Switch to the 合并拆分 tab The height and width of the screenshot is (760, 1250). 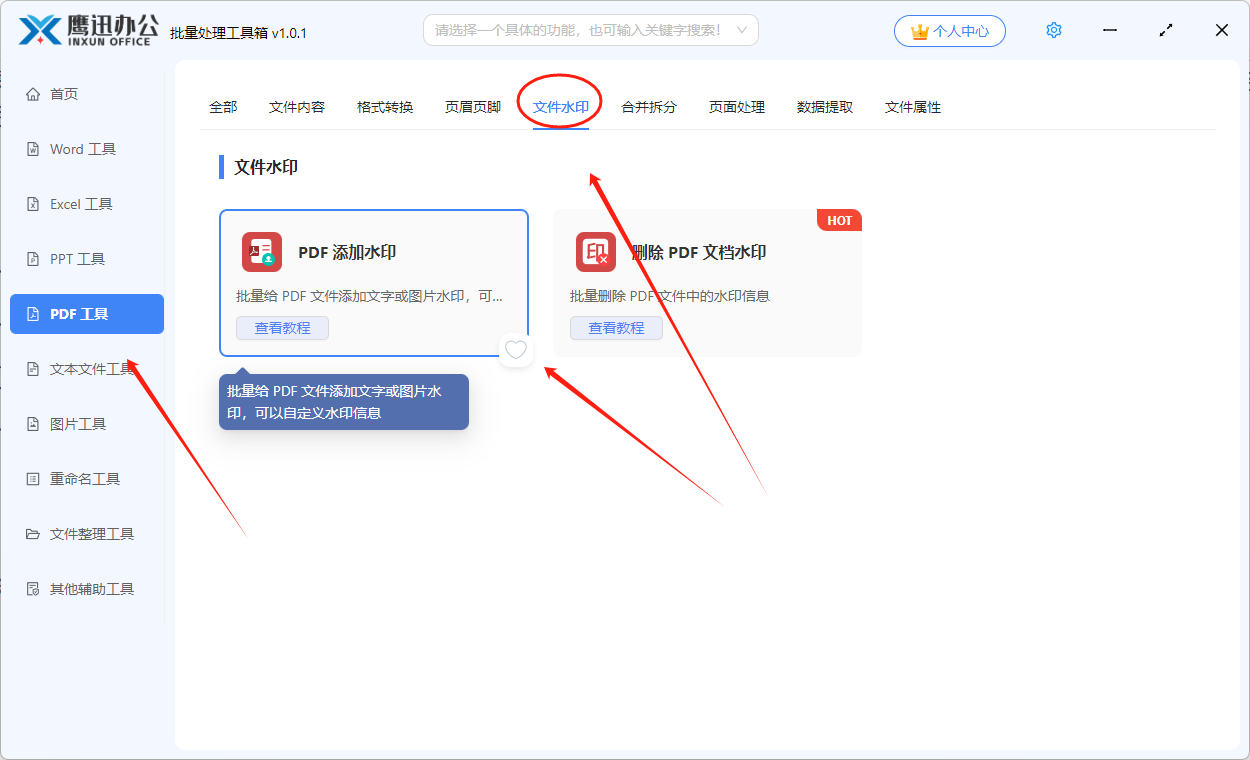(x=647, y=106)
